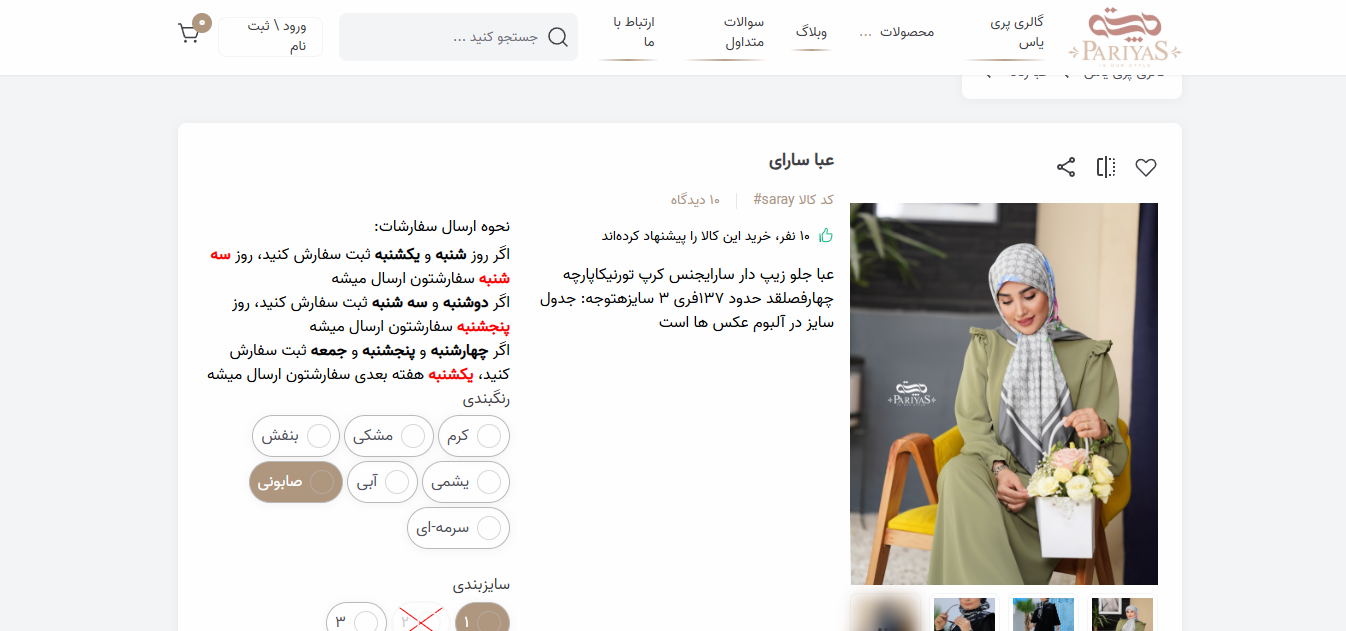Add product to wishlist heart icon
This screenshot has width=1346, height=631.
1145,168
